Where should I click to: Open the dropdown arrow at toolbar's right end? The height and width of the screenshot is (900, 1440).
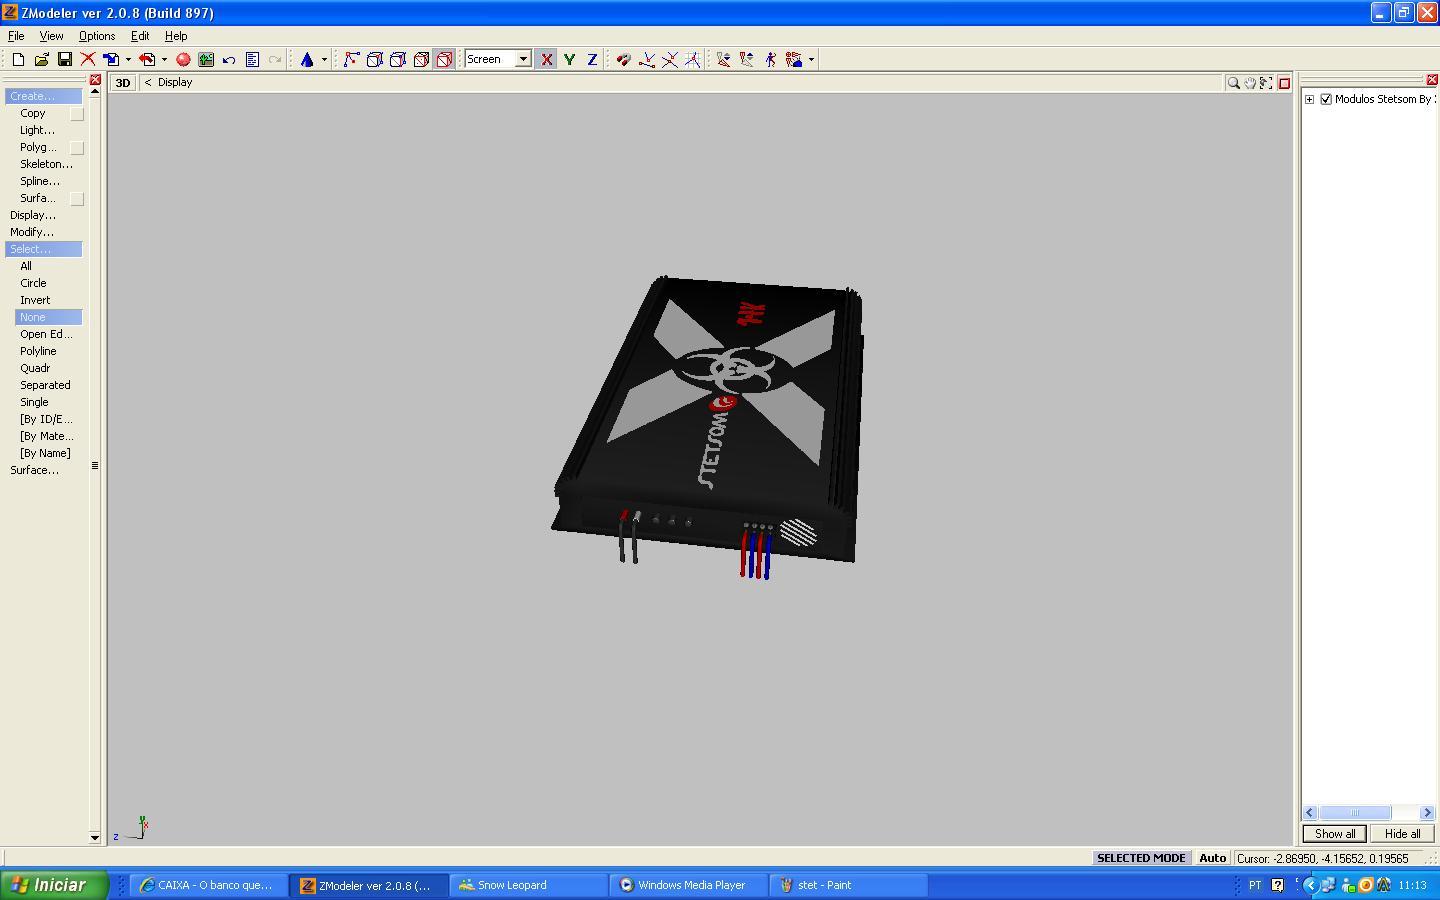(811, 60)
